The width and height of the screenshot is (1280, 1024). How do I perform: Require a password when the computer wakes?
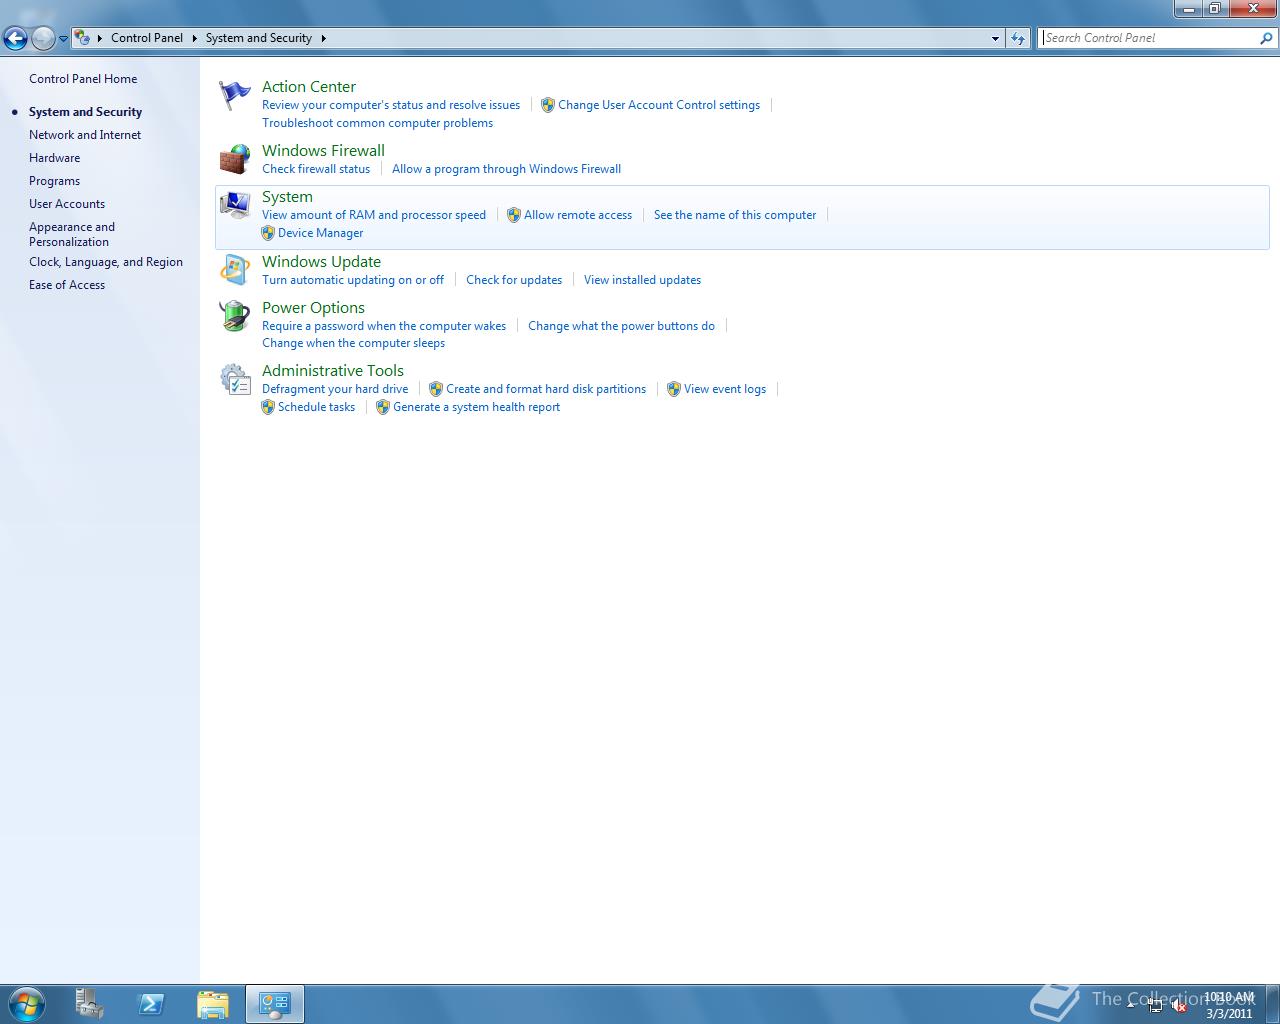(384, 326)
